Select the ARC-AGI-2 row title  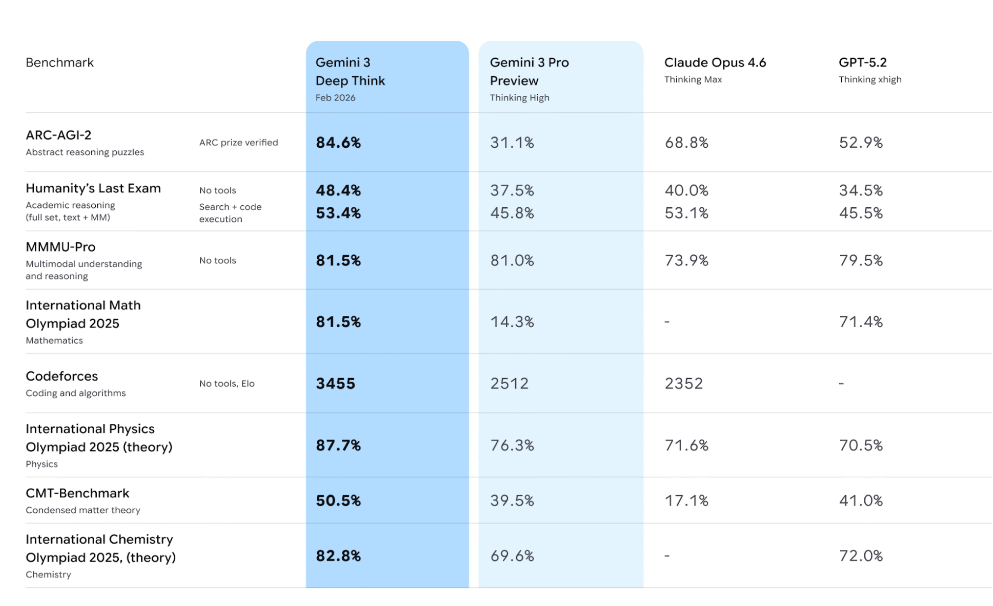60,134
